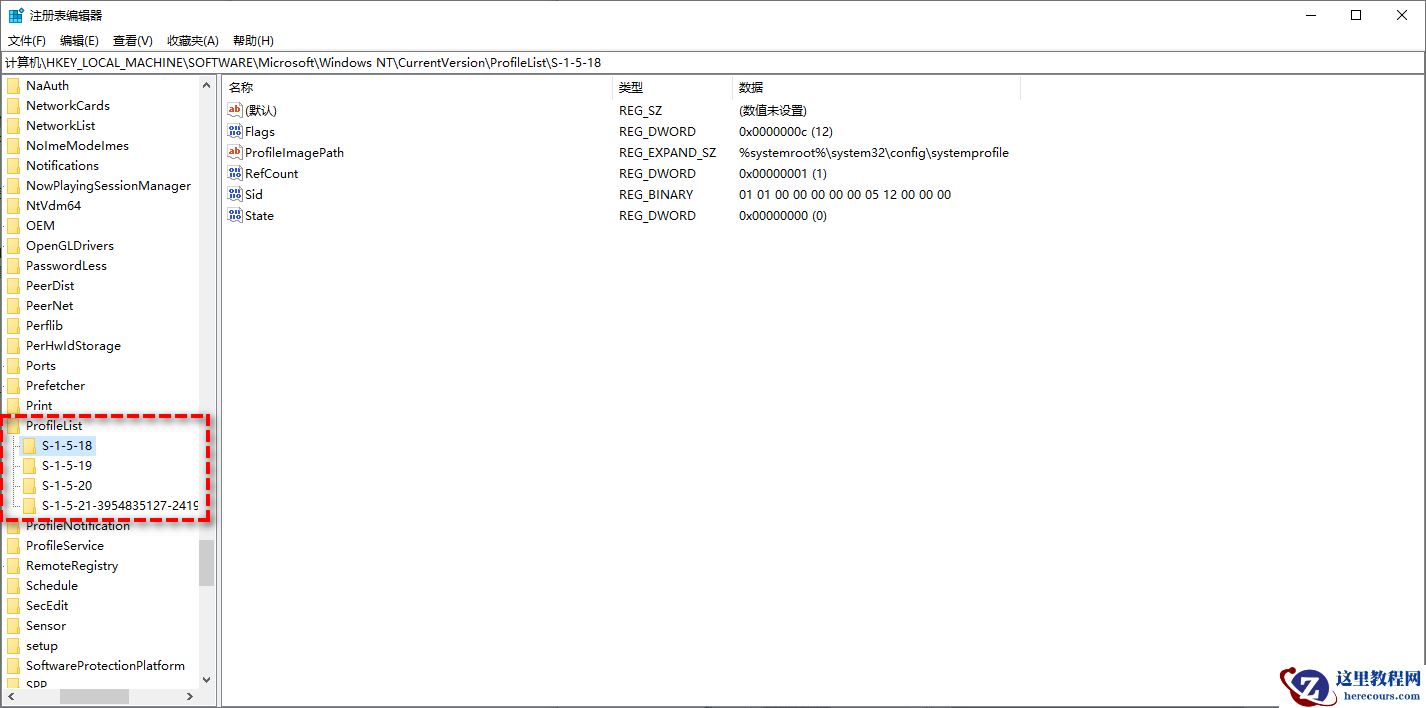Select the S-1-5-21-3954835127 key
The height and width of the screenshot is (708, 1426).
(x=115, y=505)
